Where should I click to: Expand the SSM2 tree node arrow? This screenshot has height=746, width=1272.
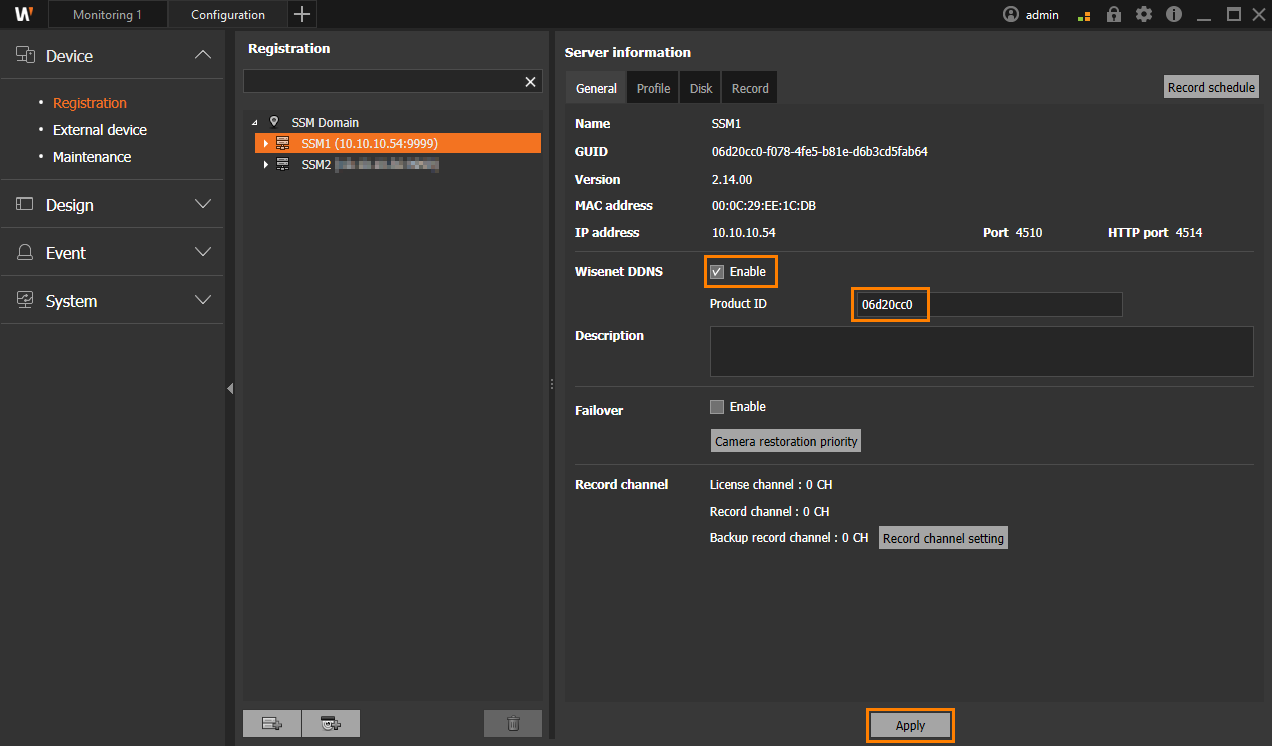(265, 165)
